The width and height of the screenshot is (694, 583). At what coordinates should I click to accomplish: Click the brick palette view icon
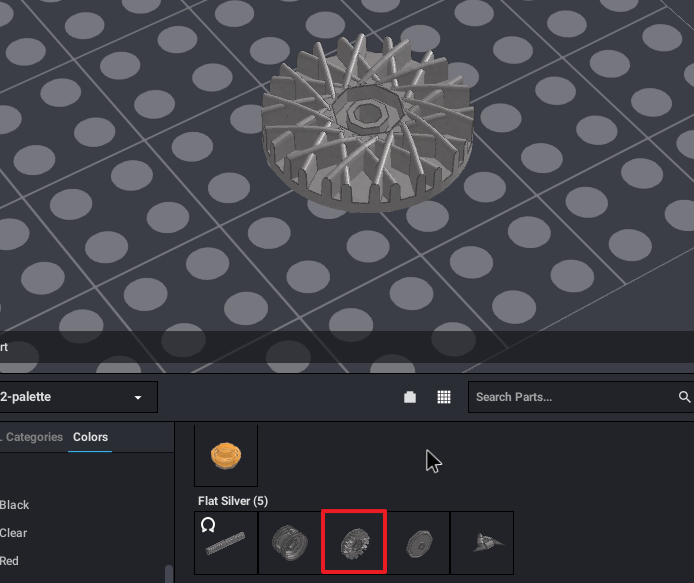[x=410, y=397]
